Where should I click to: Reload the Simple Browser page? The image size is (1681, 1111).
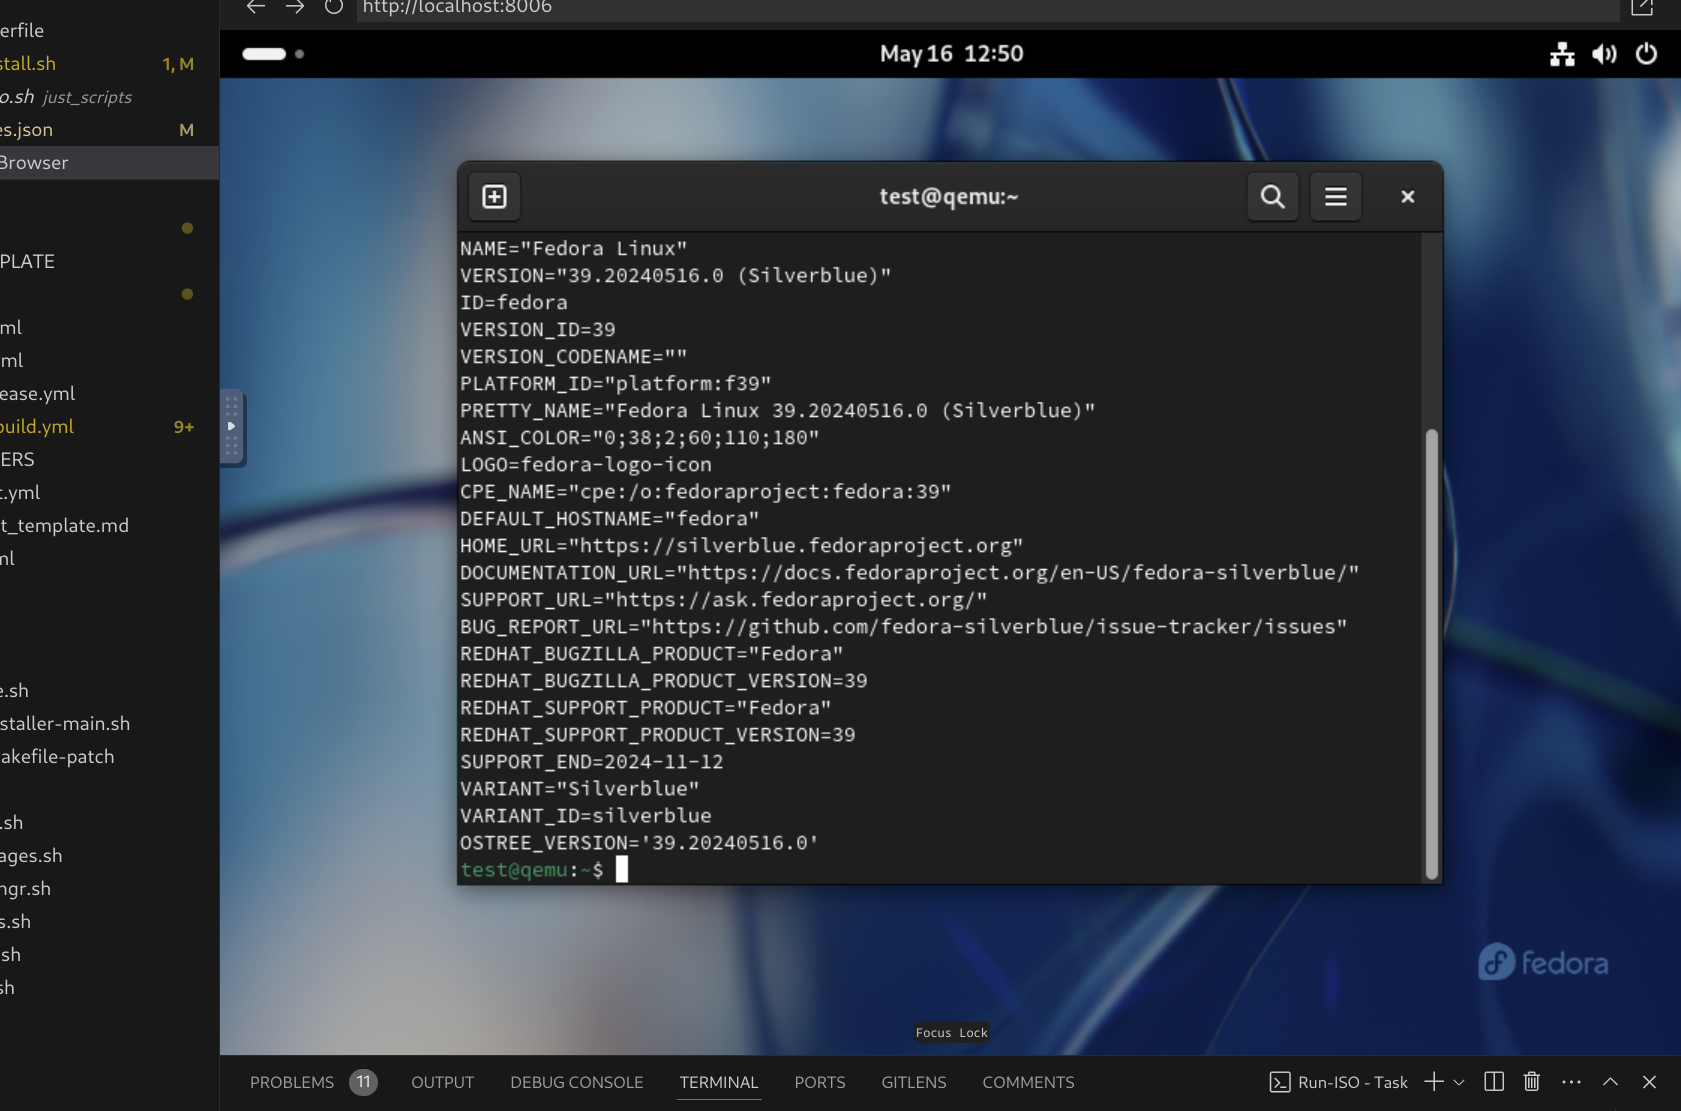[334, 7]
